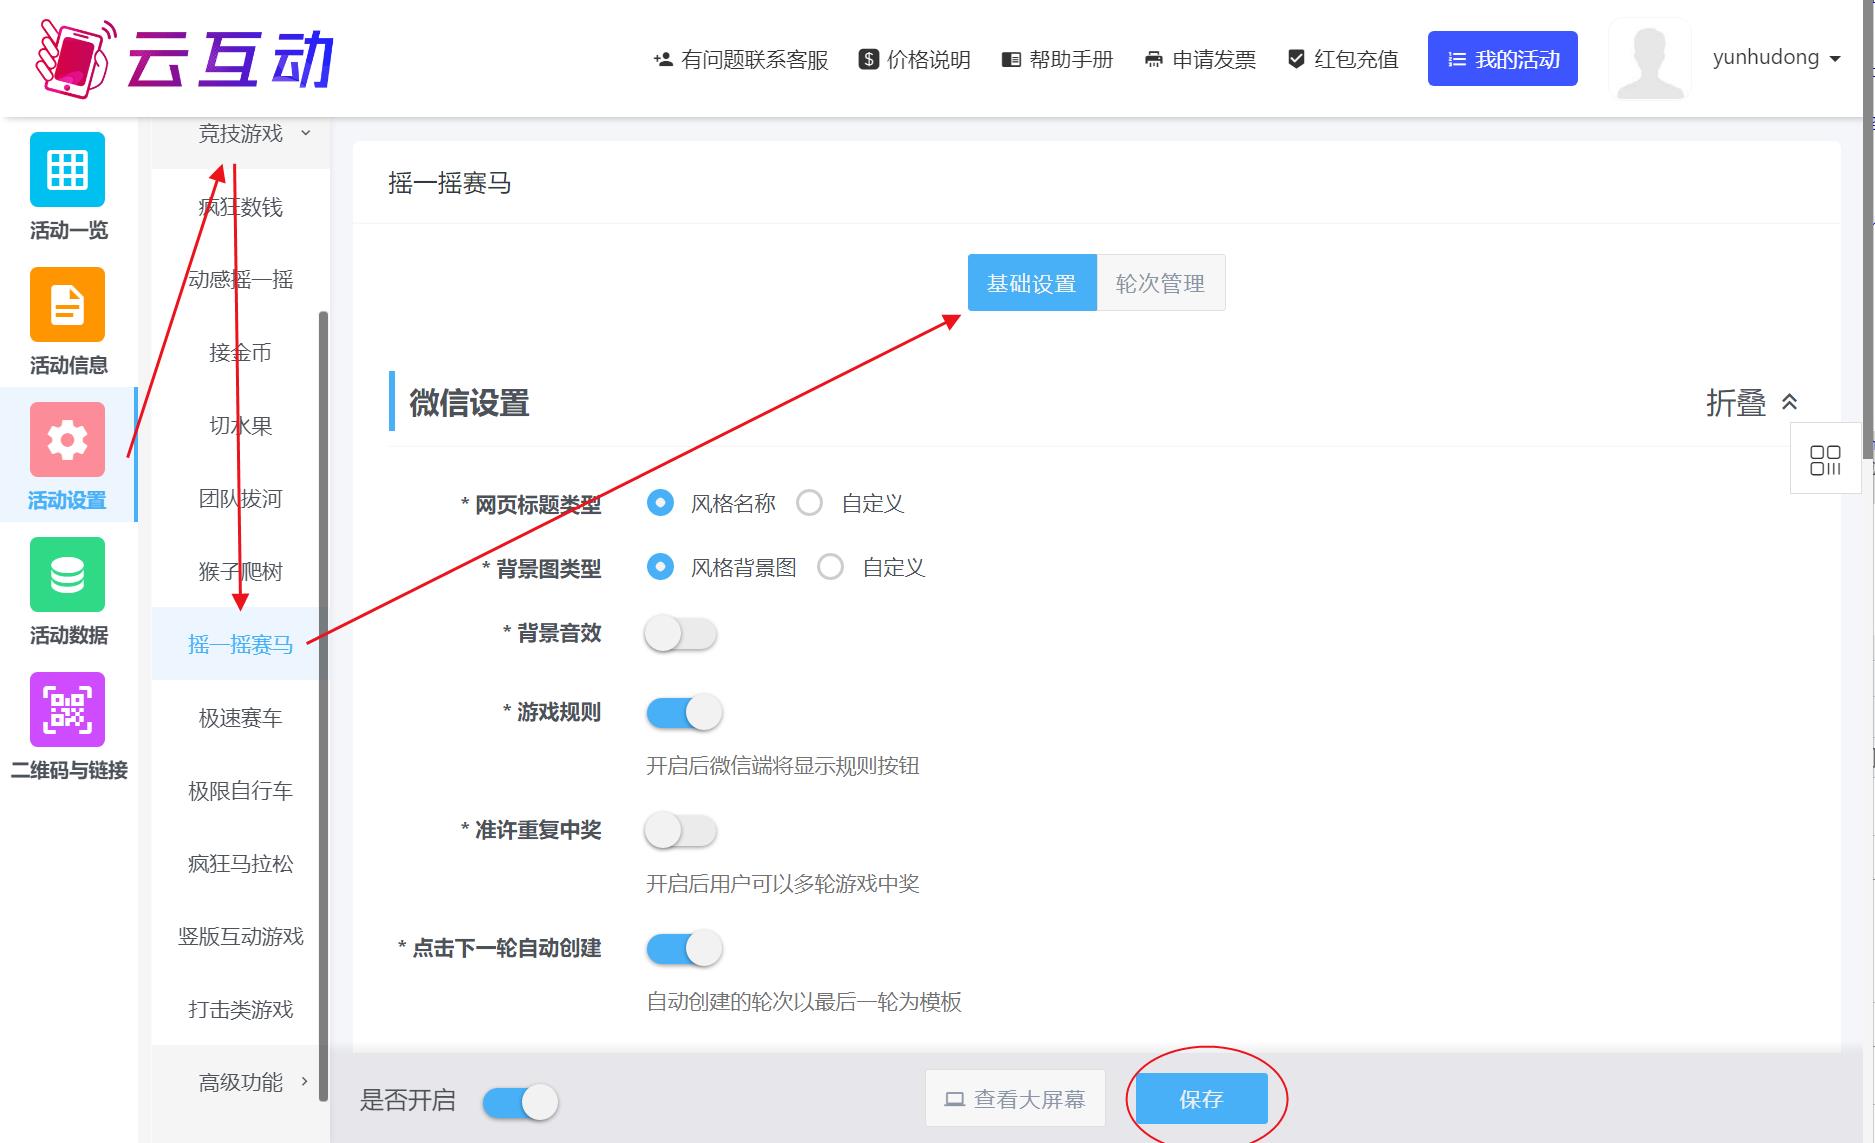Click the 查看大屏幕 button
Screen dimensions: 1875x1143
[1015, 1099]
